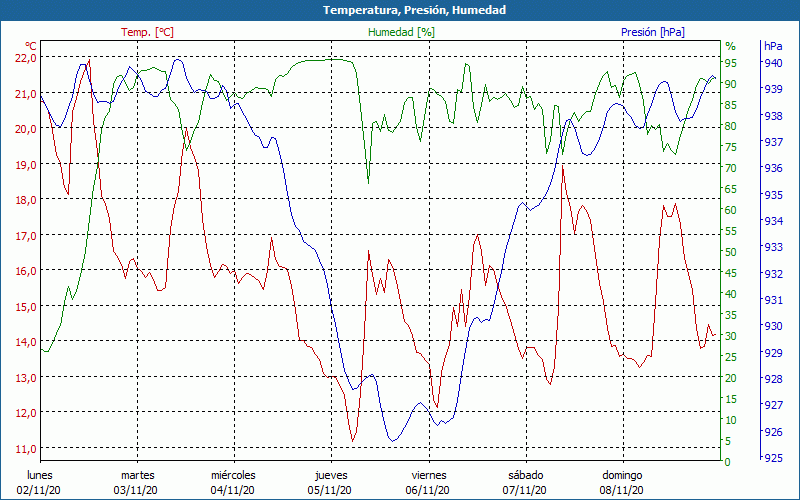Click the '65' humidity axis value
800x500 pixels.
731,189
